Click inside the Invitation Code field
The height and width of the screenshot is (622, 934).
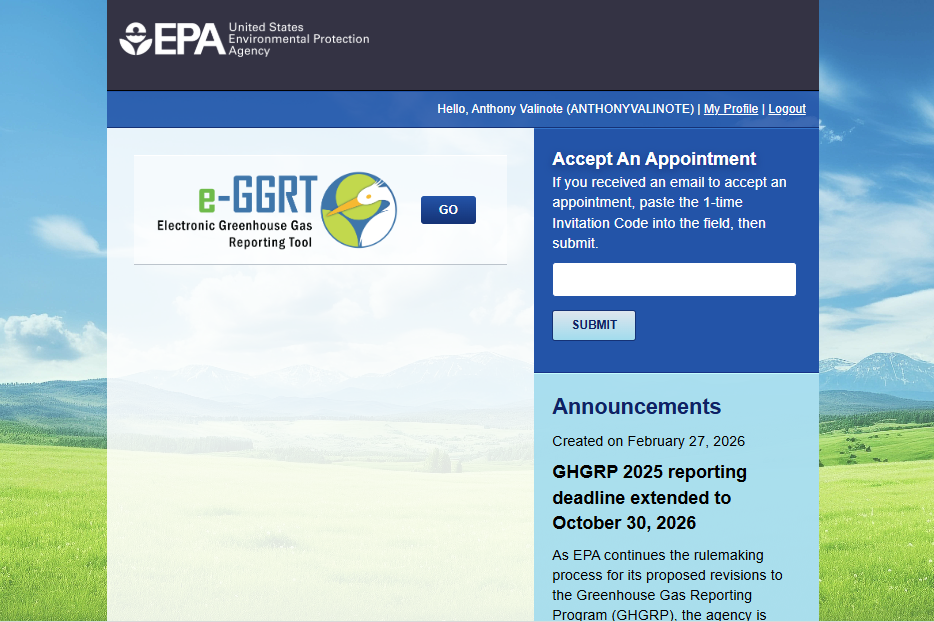[x=673, y=279]
